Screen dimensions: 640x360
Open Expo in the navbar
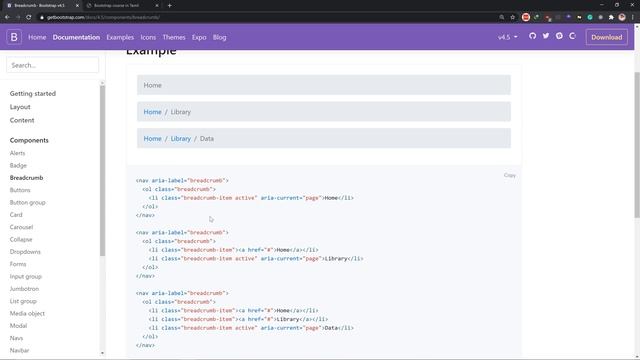point(199,37)
